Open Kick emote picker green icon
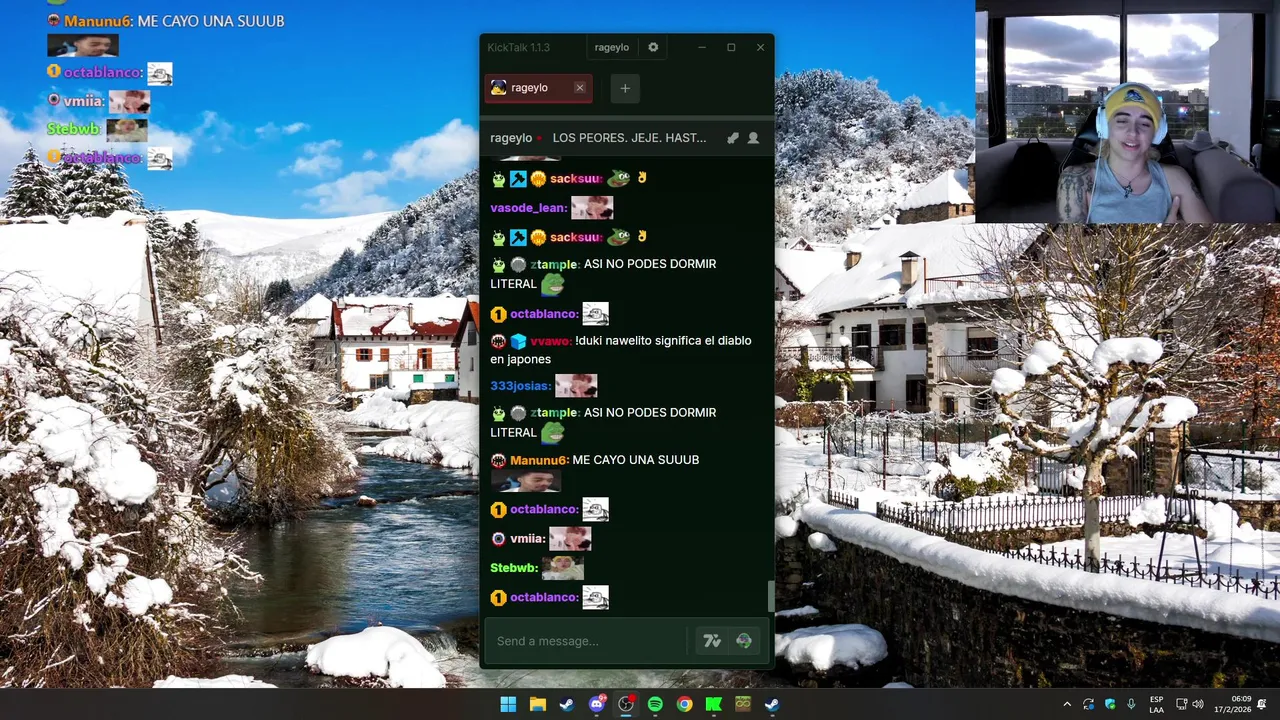 [x=744, y=641]
